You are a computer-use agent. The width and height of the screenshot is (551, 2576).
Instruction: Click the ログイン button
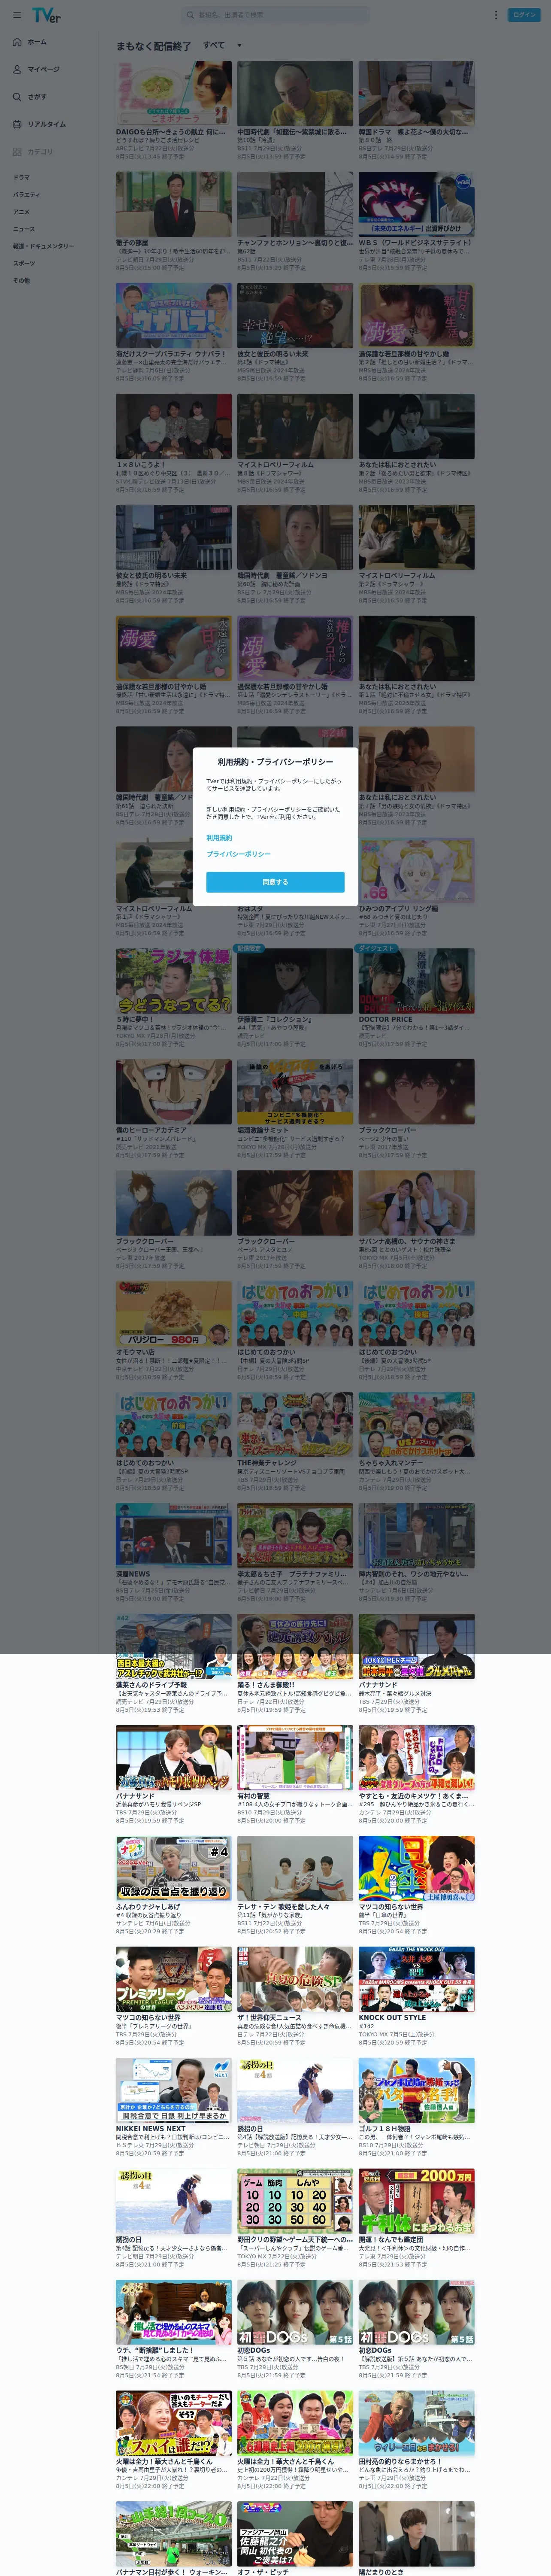coord(524,15)
